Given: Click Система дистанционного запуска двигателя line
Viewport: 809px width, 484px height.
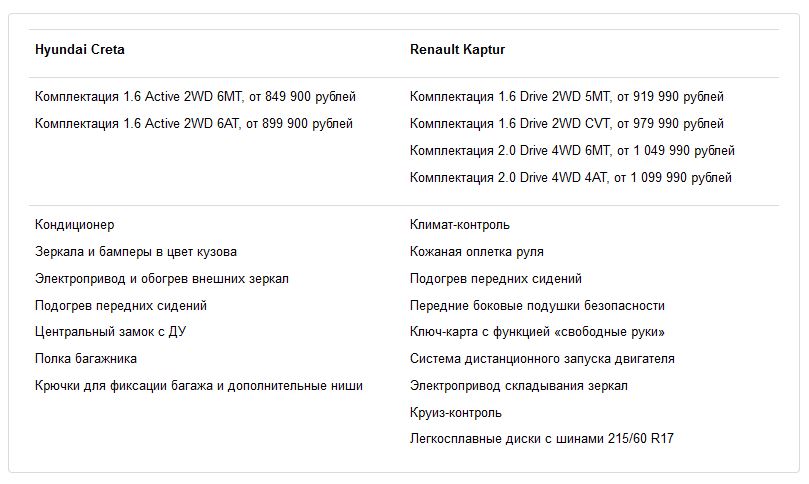Looking at the screenshot, I should tap(542, 359).
